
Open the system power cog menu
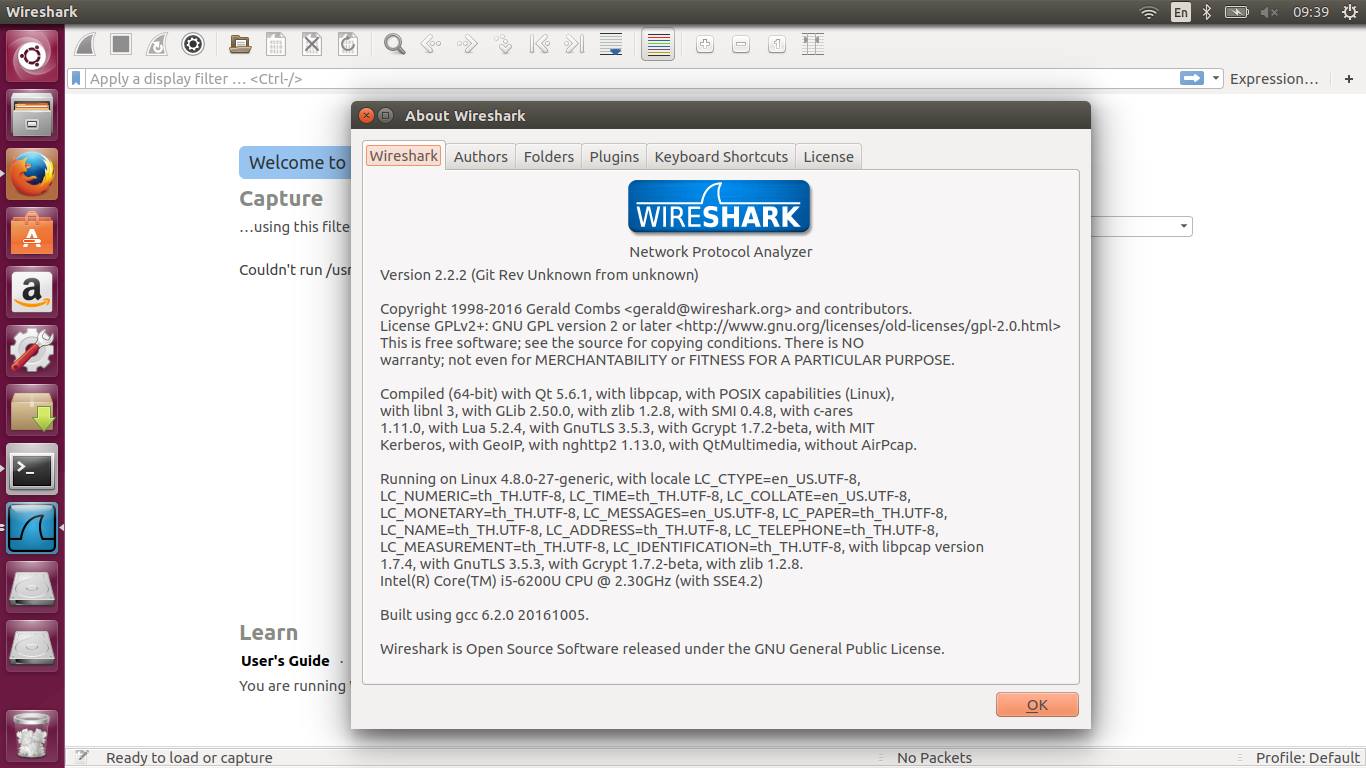pos(1350,12)
